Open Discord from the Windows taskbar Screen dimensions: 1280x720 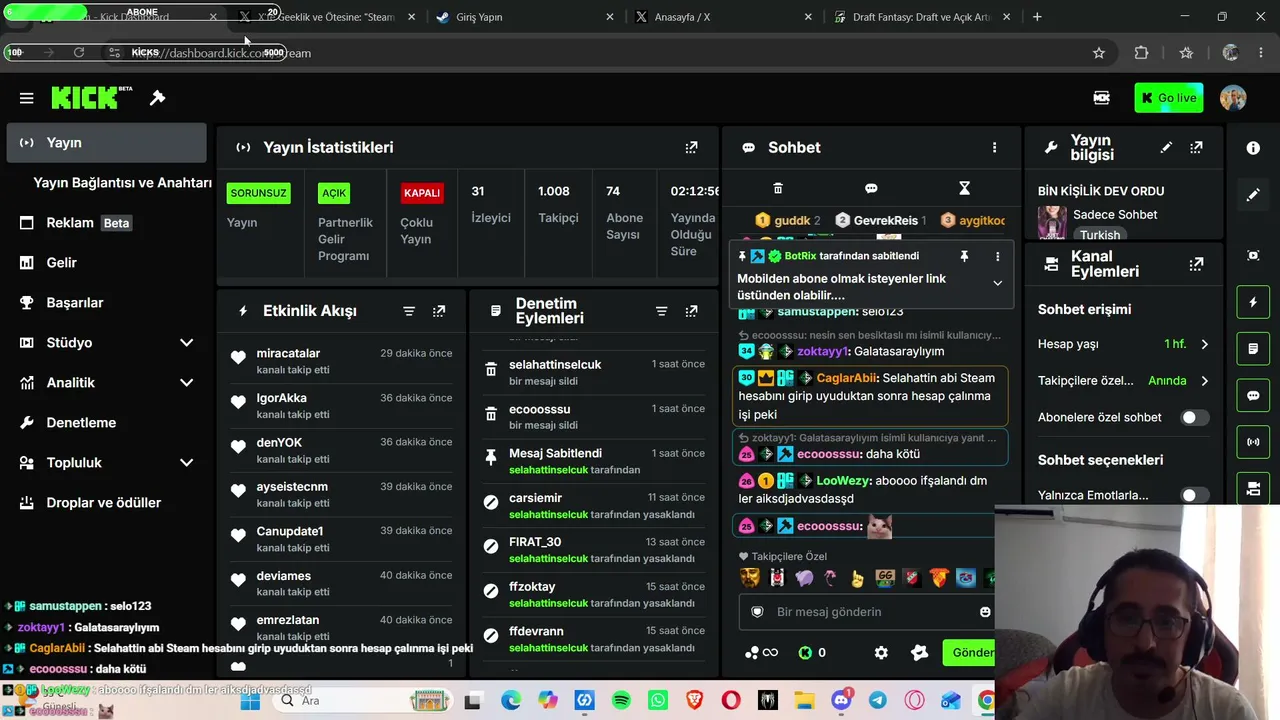841,701
